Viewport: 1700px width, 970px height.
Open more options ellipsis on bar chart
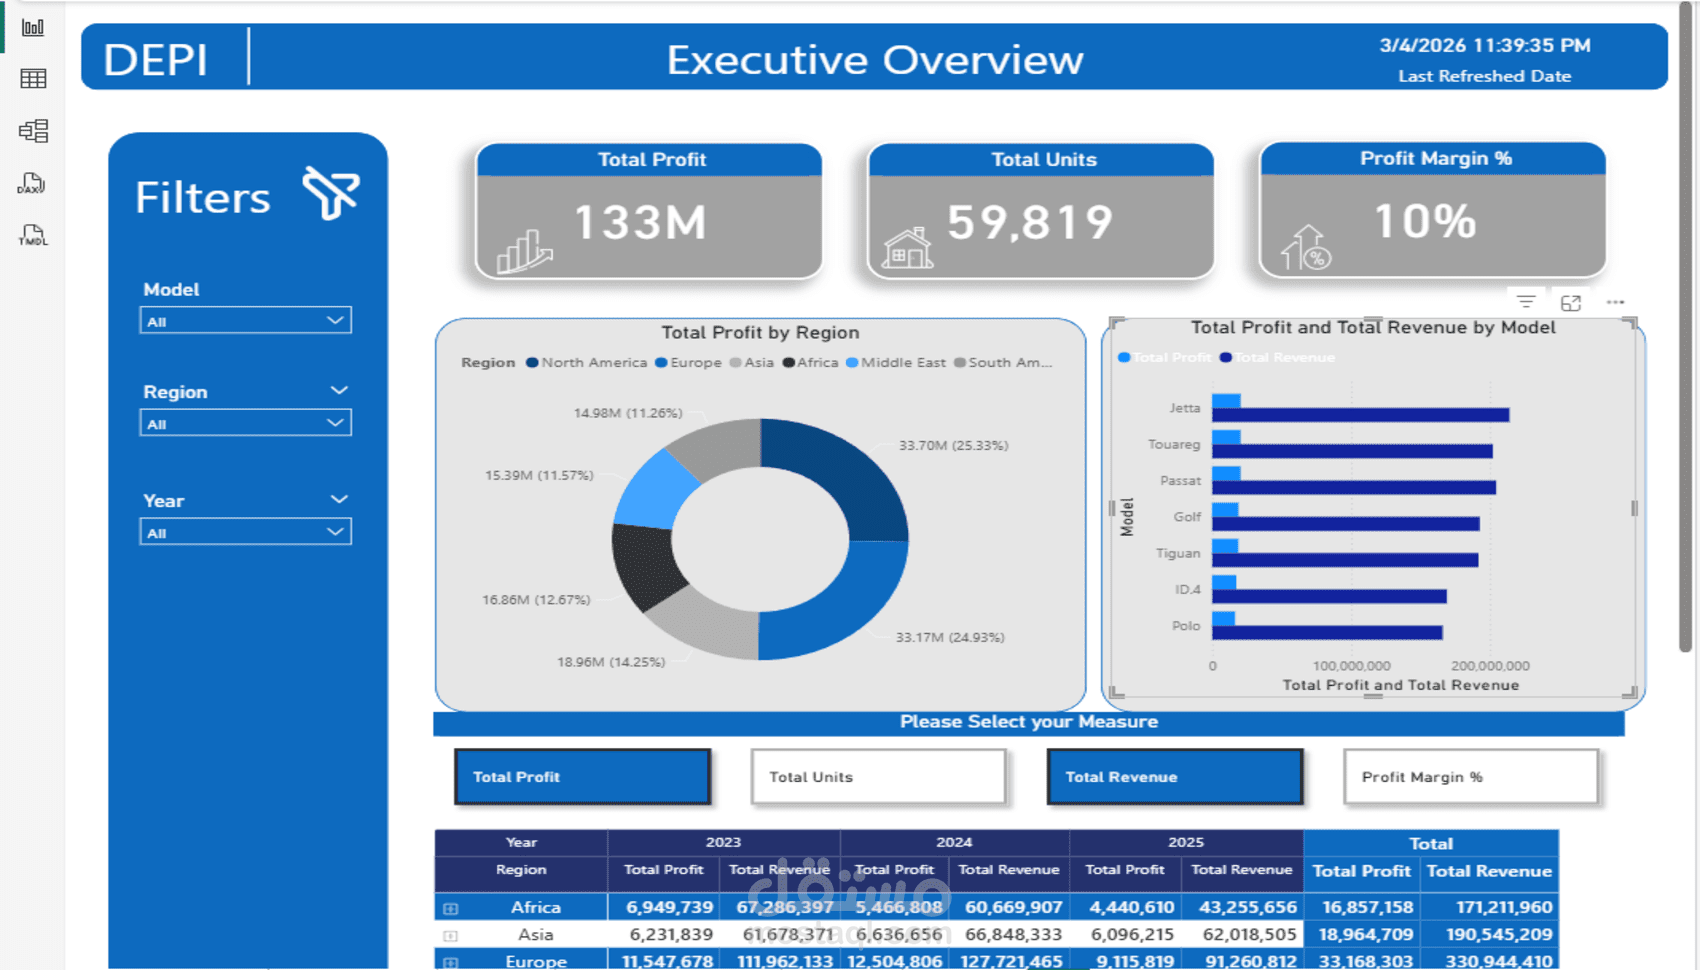coord(1615,302)
